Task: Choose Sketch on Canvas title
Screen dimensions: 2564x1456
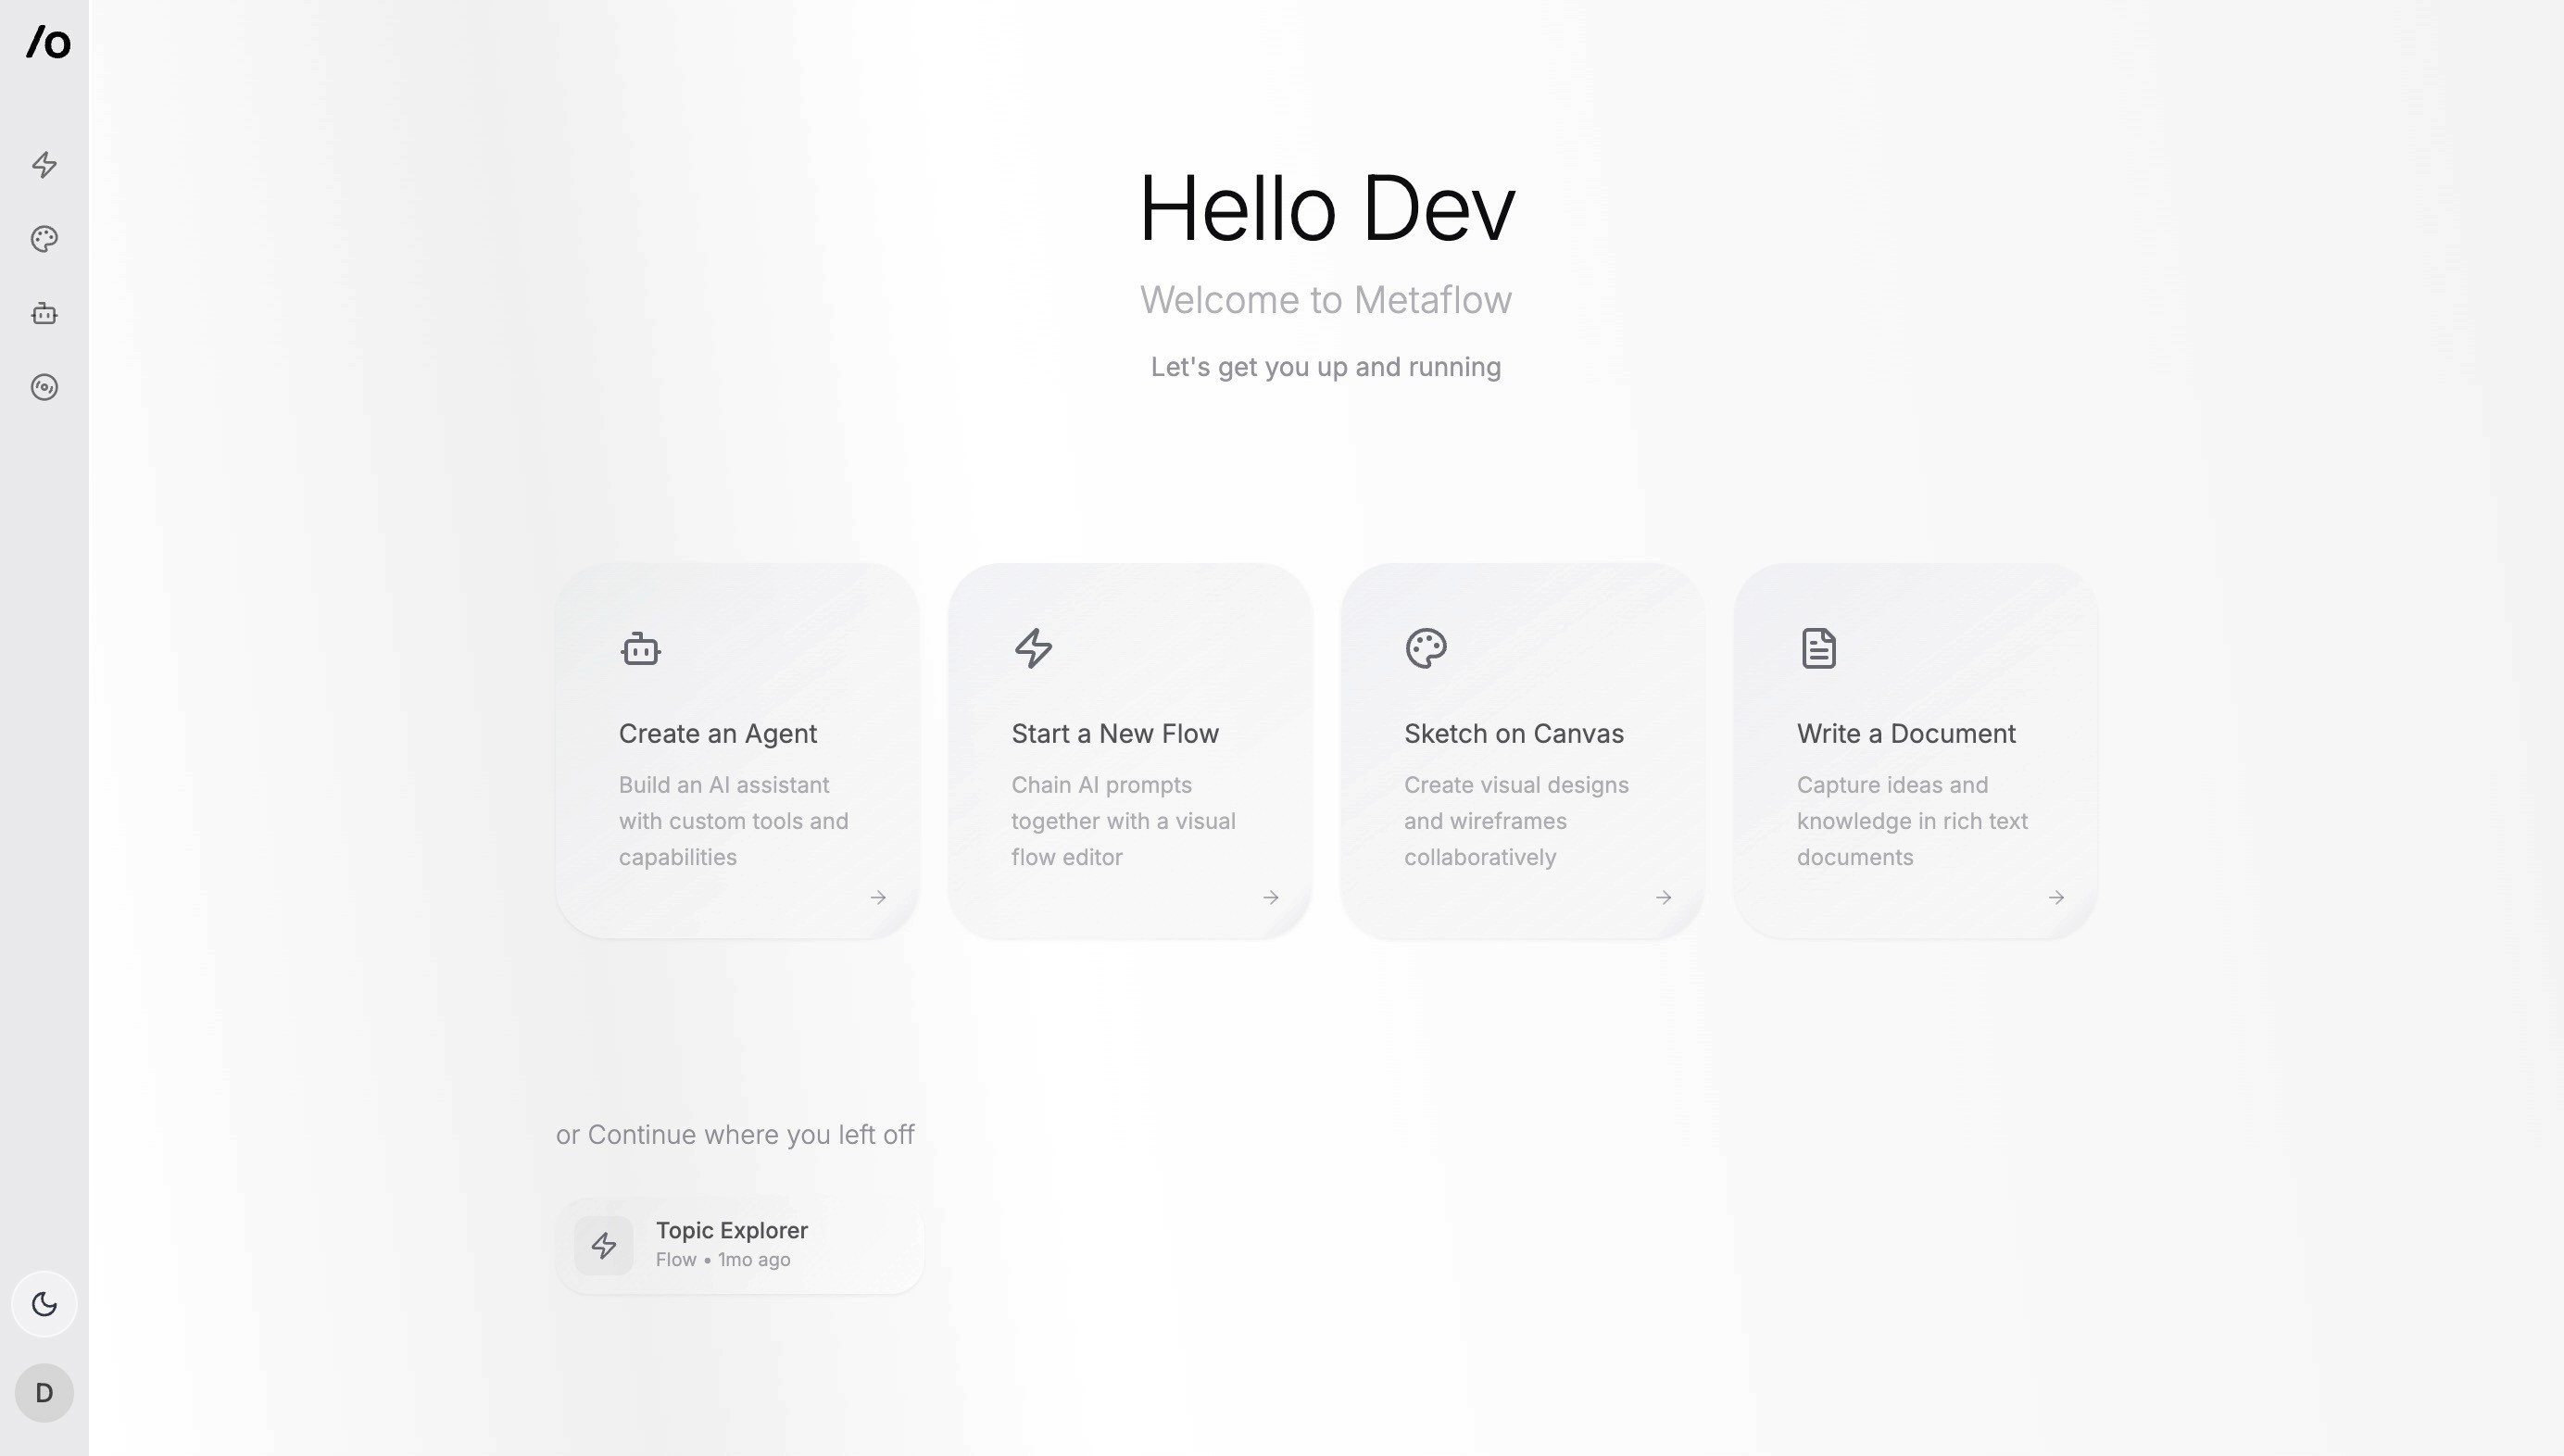Action: [x=1513, y=734]
